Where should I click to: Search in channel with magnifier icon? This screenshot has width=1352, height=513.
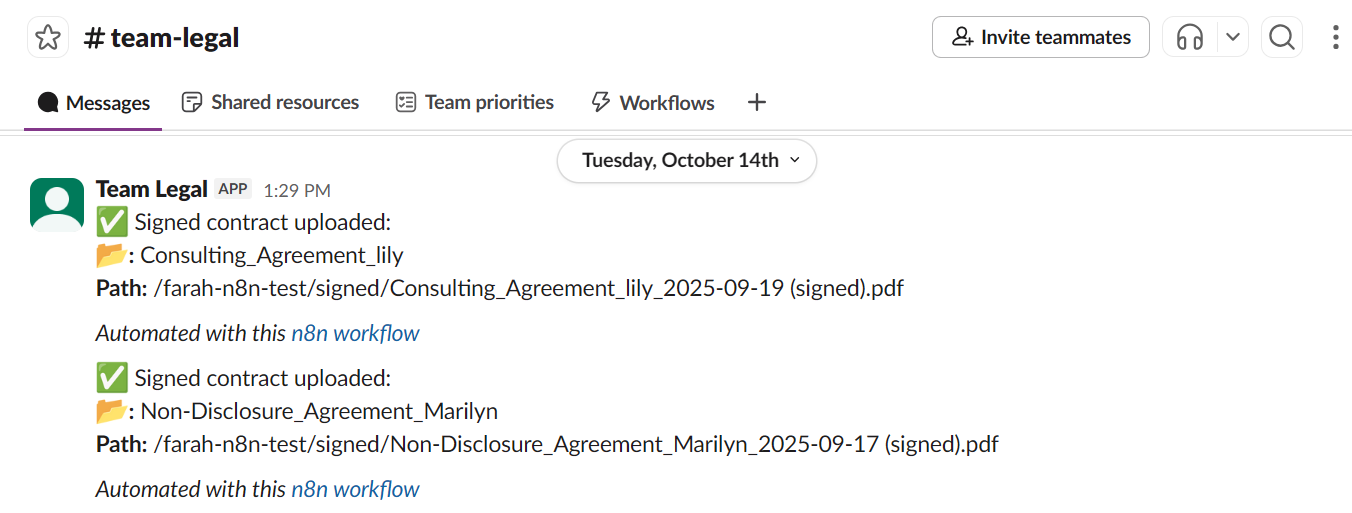(1281, 38)
